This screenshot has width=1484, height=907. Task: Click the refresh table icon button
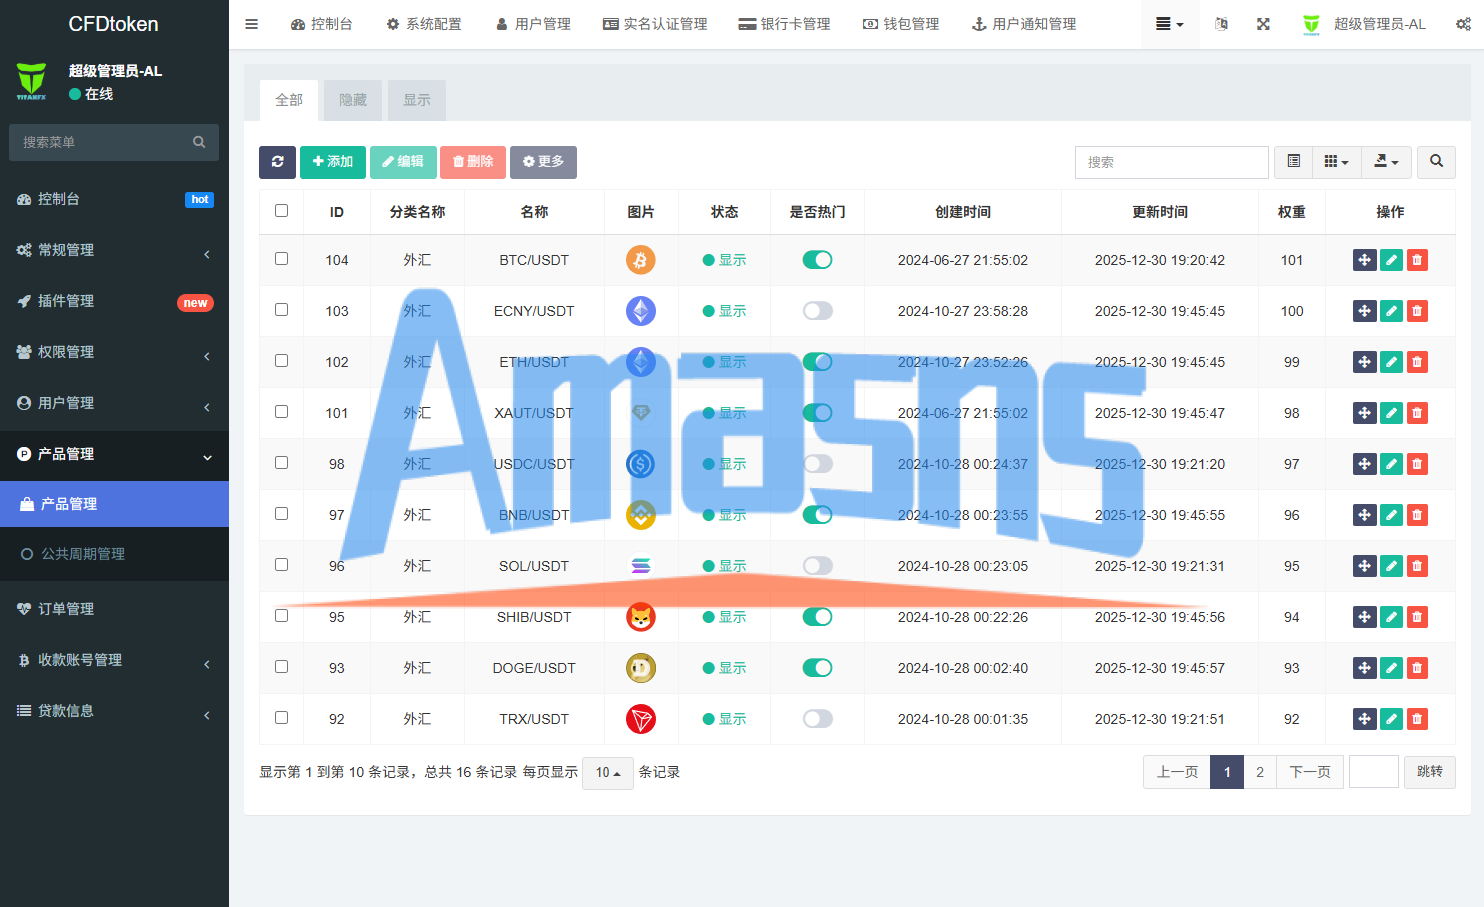277,162
